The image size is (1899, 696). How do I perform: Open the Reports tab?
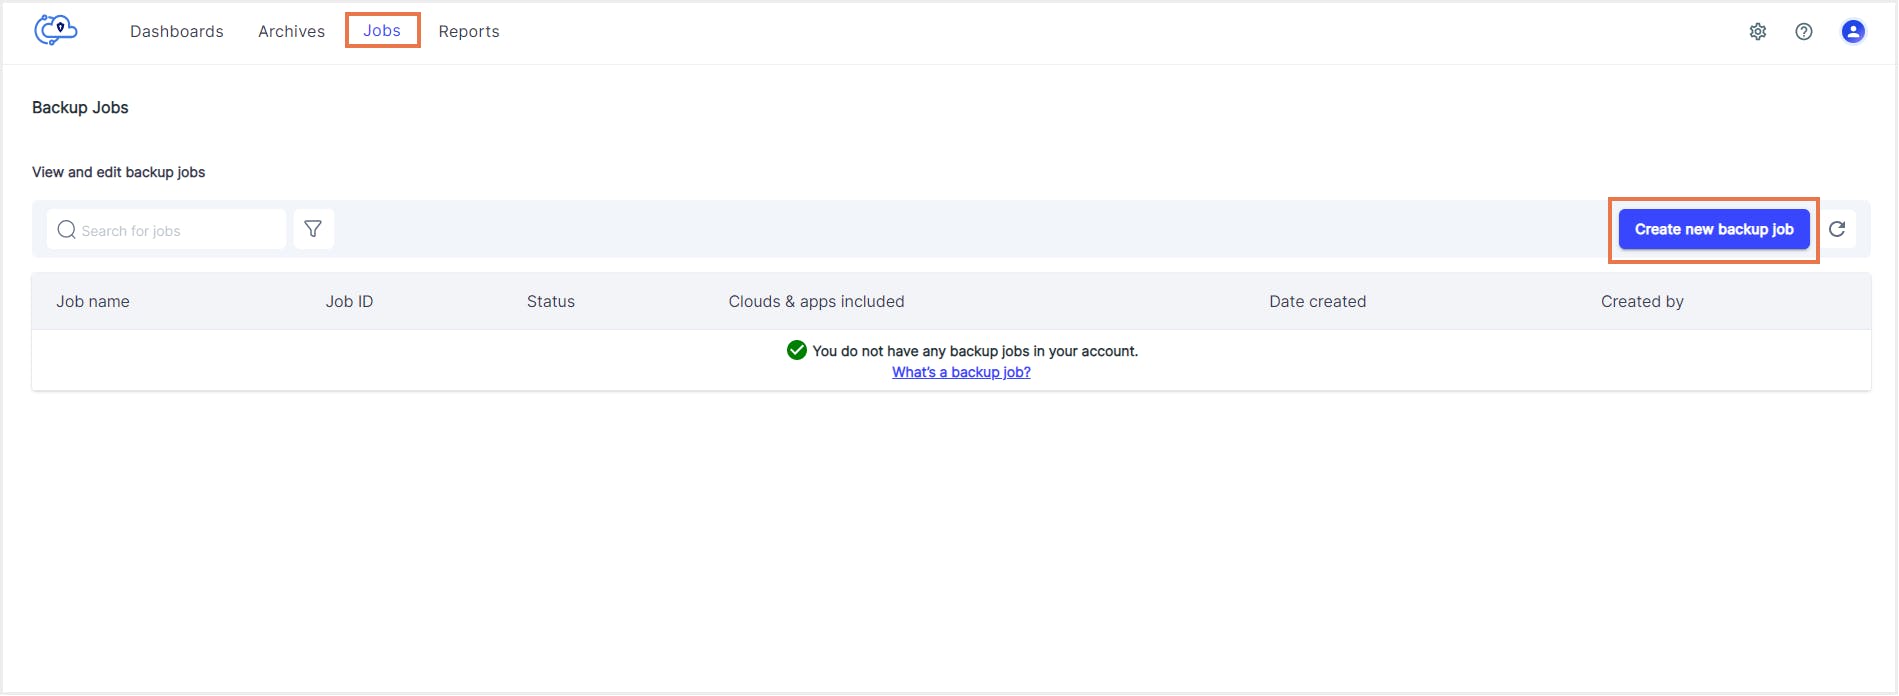pyautogui.click(x=469, y=32)
